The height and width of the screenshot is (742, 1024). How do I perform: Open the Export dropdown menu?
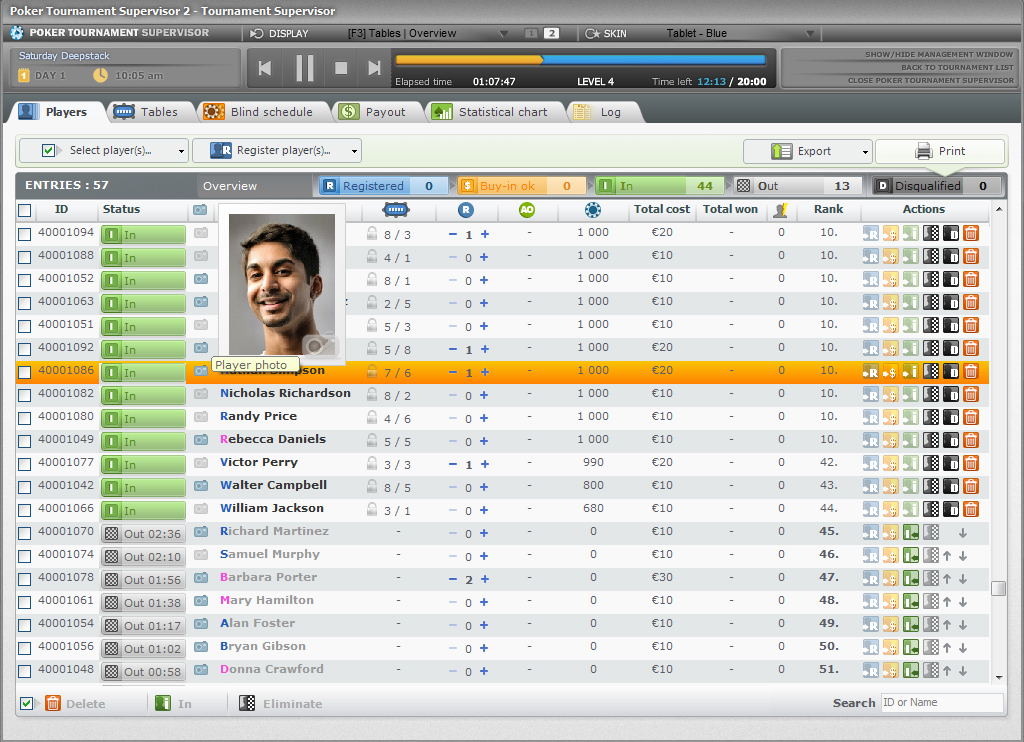coord(808,152)
